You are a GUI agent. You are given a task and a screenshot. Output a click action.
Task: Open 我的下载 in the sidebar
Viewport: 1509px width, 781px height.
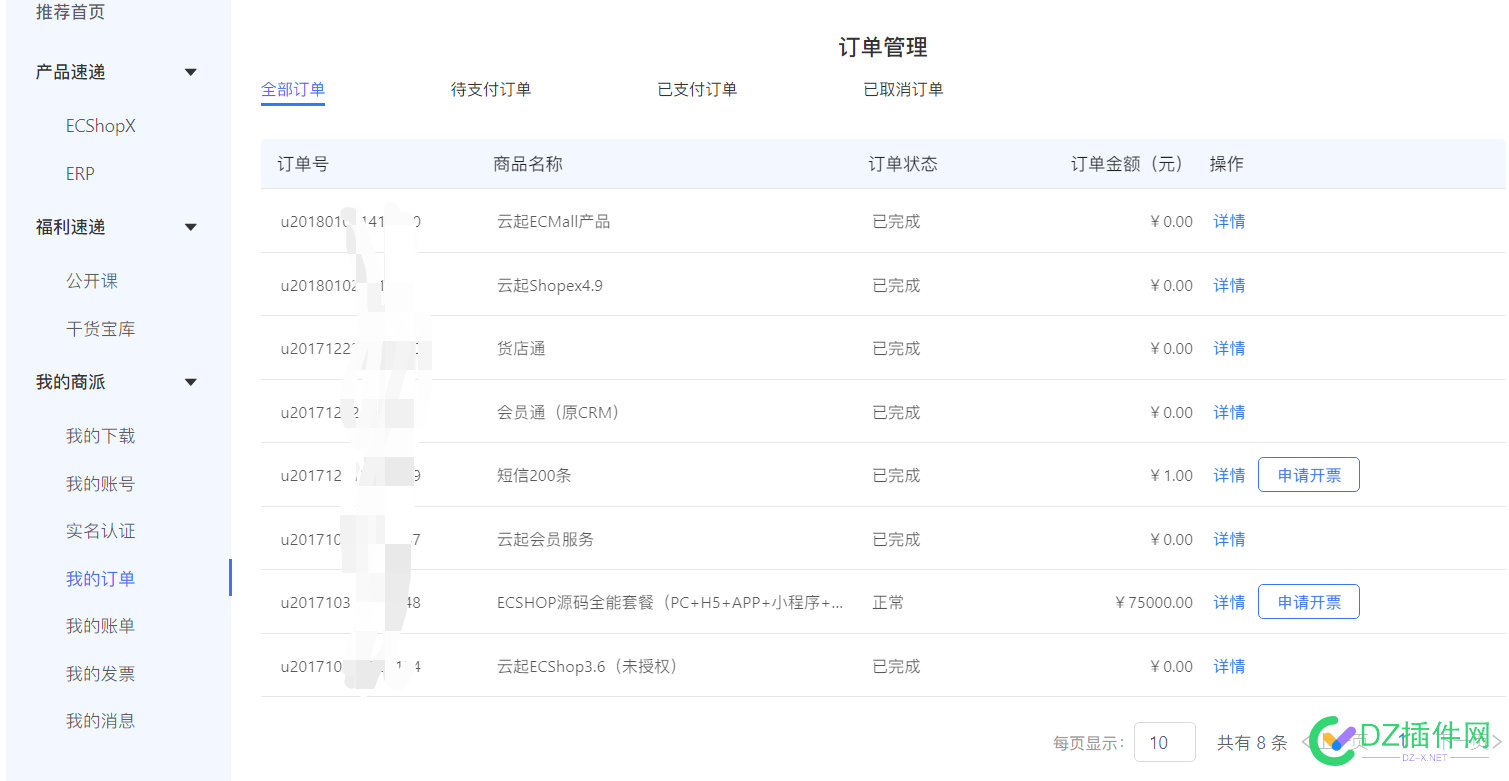coord(100,436)
